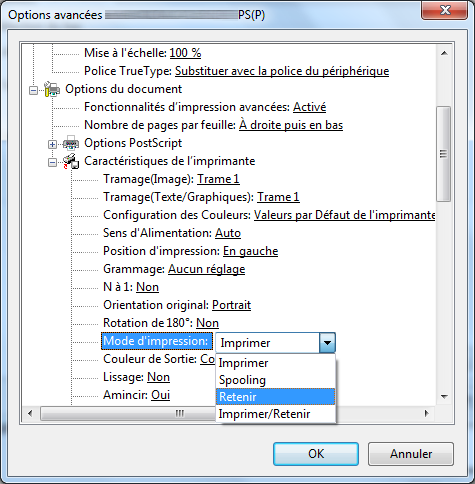The width and height of the screenshot is (475, 484).
Task: Expand the Options PostScript node
Action: (52, 144)
